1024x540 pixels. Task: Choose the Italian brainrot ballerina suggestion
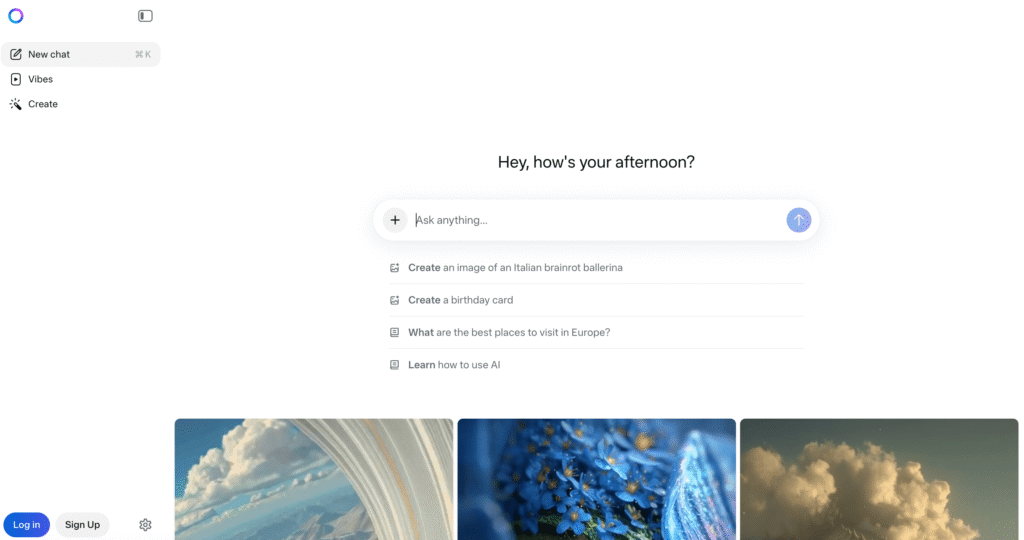[515, 268]
